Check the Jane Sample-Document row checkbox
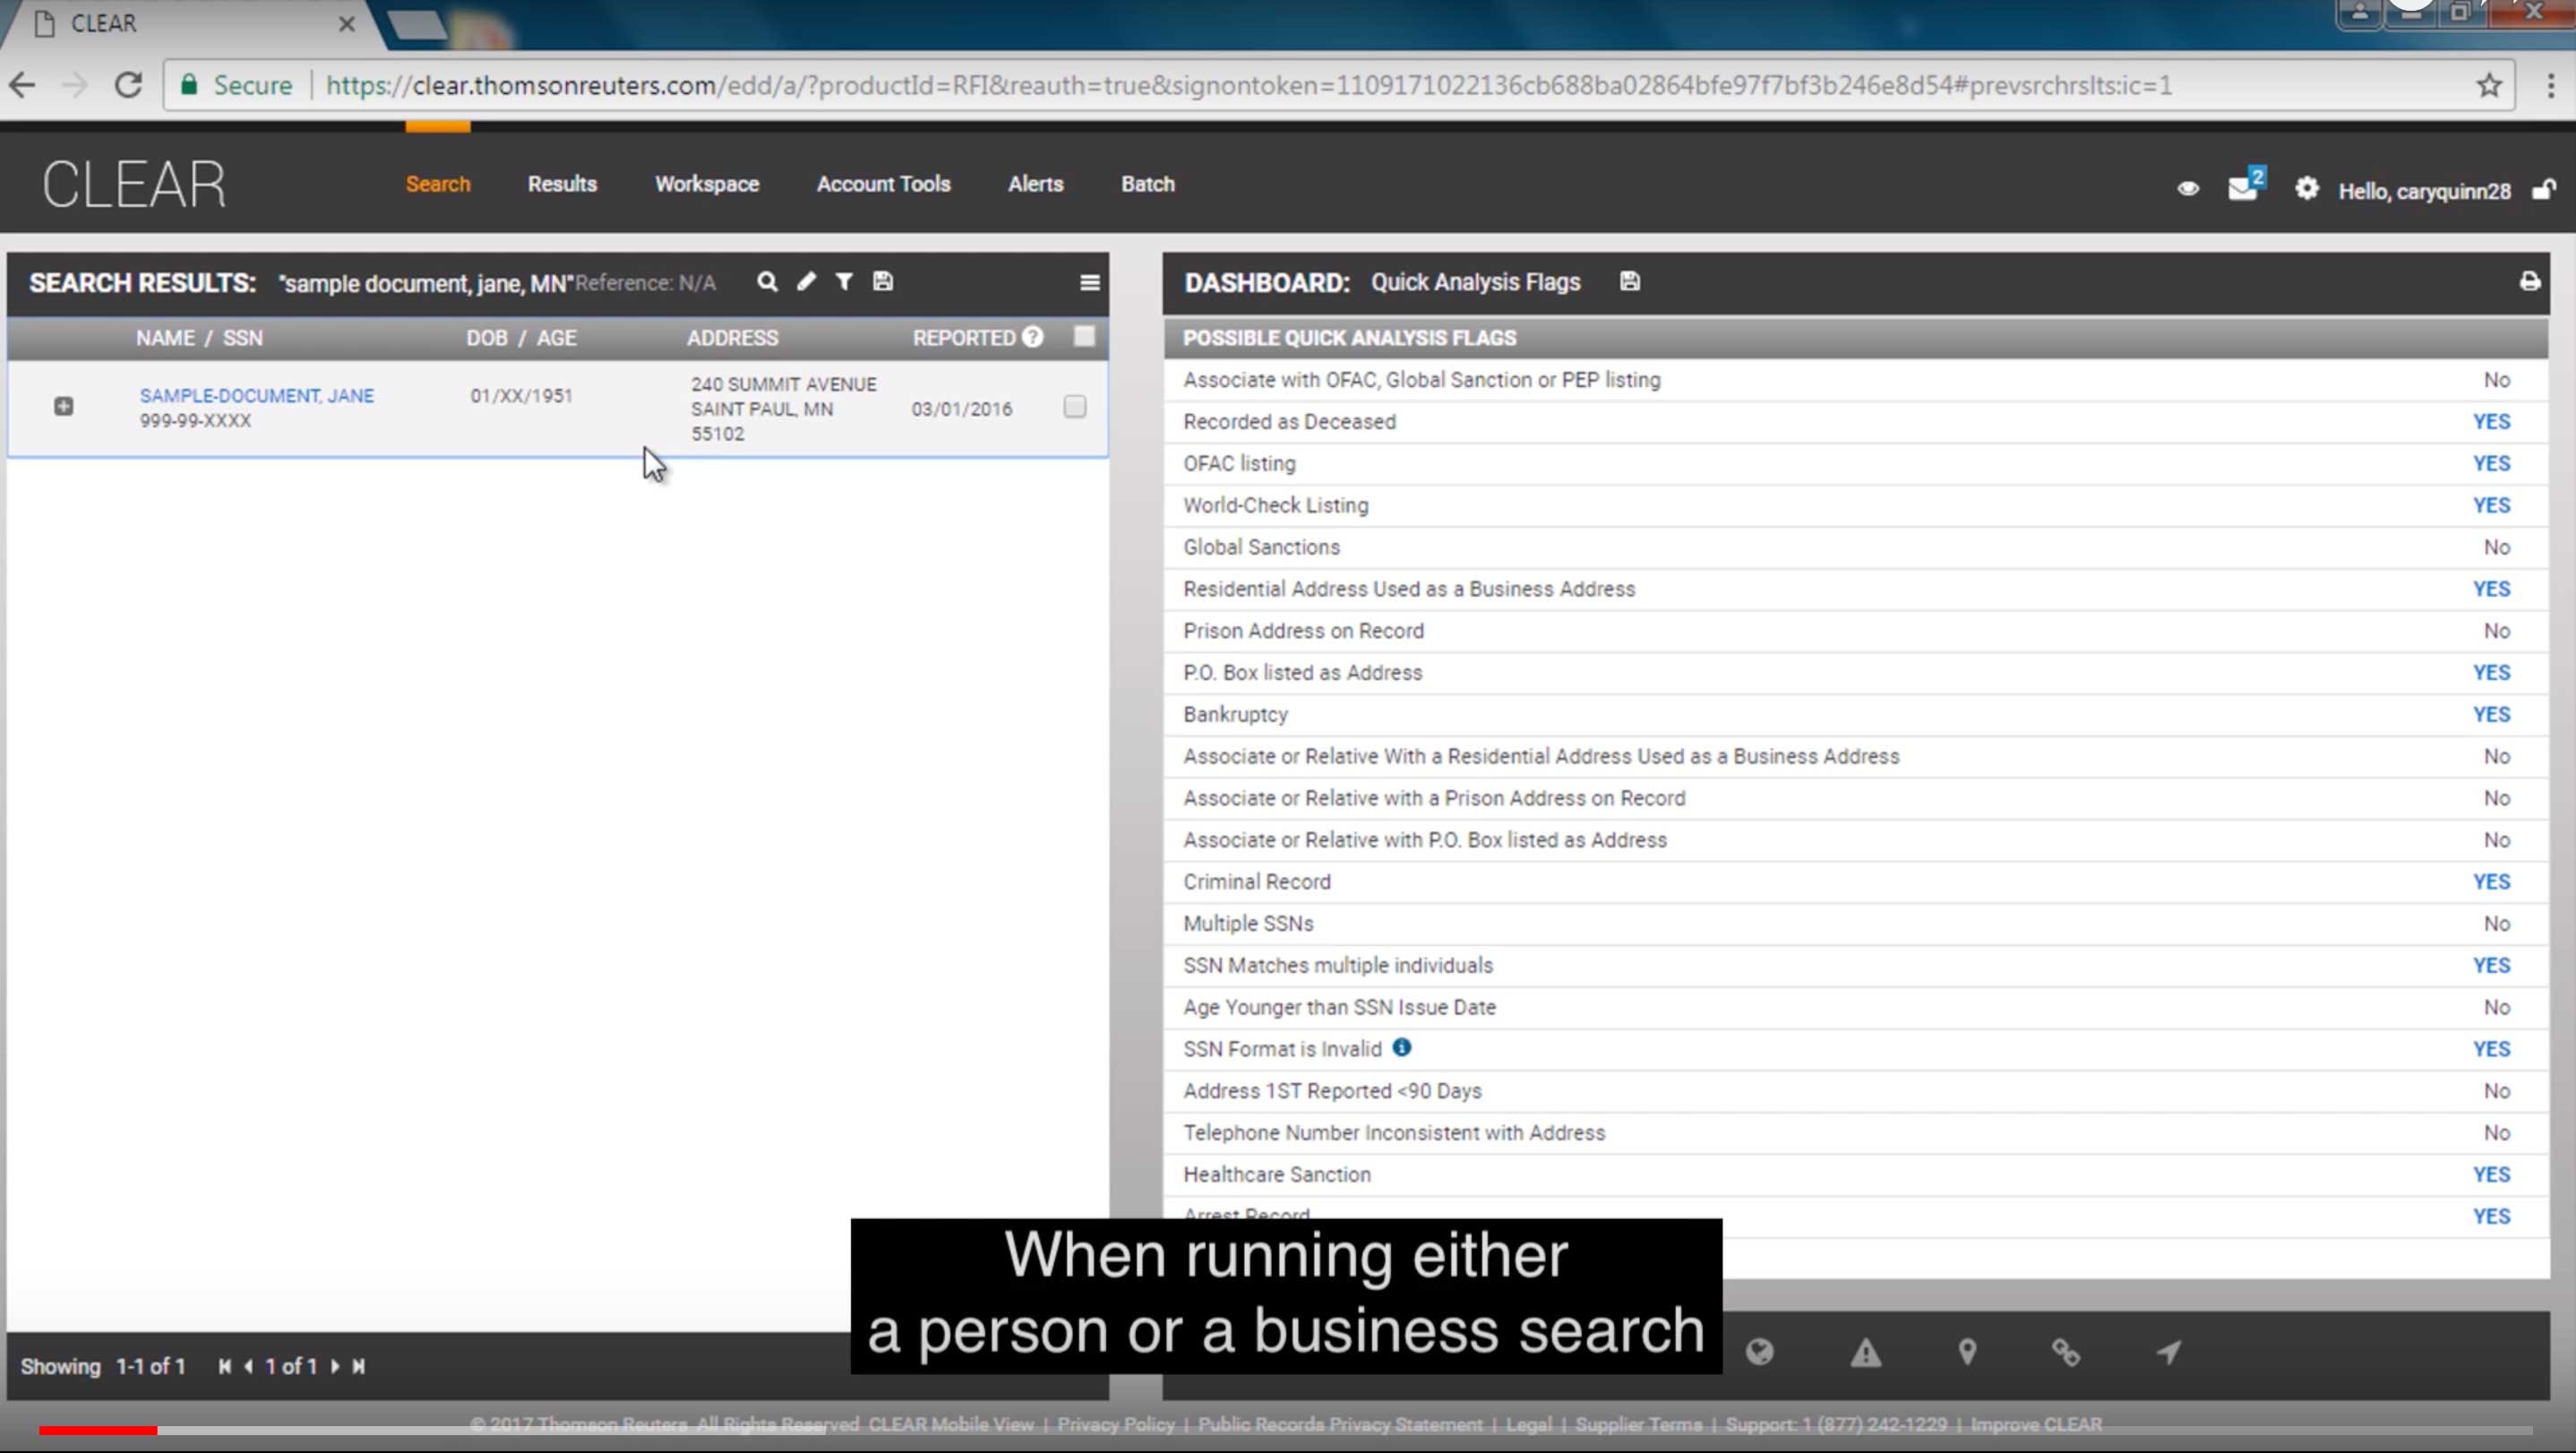This screenshot has width=2576, height=1453. pyautogui.click(x=1075, y=407)
